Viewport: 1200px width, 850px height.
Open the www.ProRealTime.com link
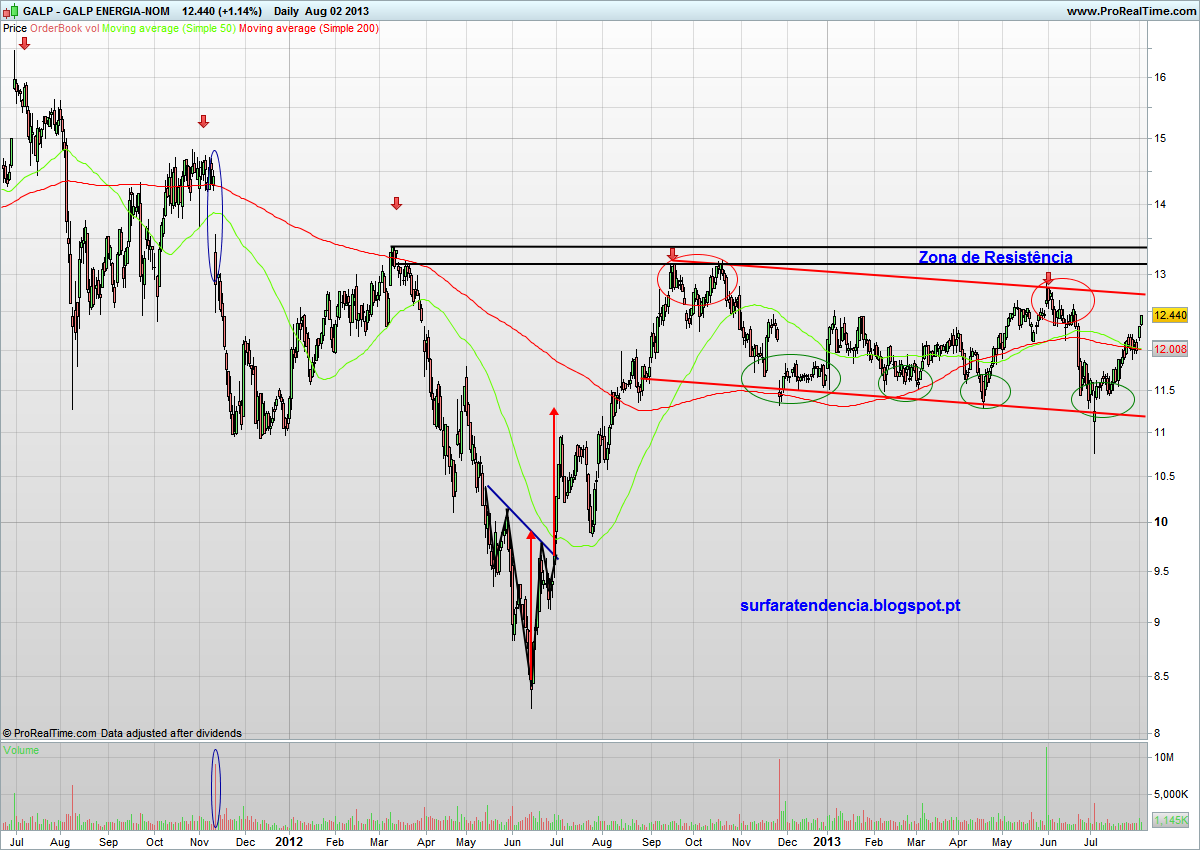1130,11
